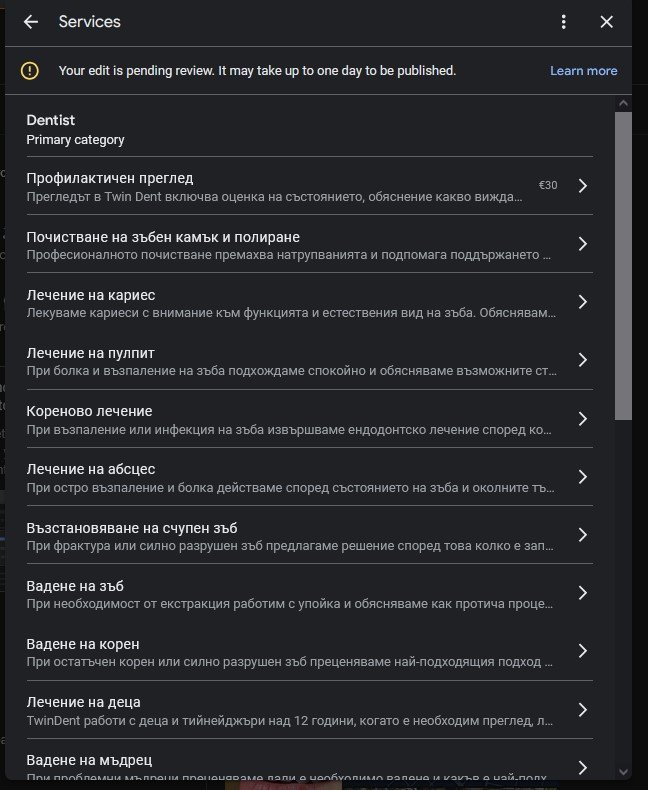Open Възстановяване на счупен зъб service
This screenshot has height=790, width=648.
[x=290, y=535]
